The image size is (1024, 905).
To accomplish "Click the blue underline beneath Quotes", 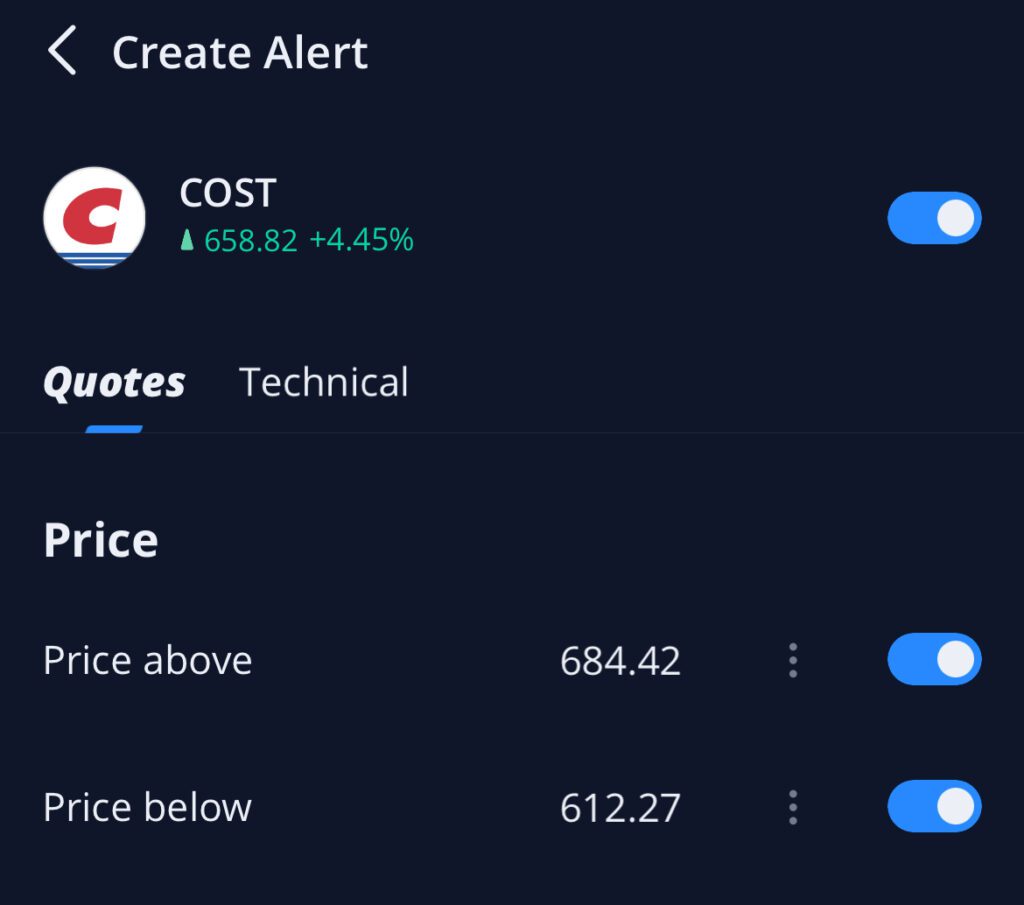I will click(114, 429).
